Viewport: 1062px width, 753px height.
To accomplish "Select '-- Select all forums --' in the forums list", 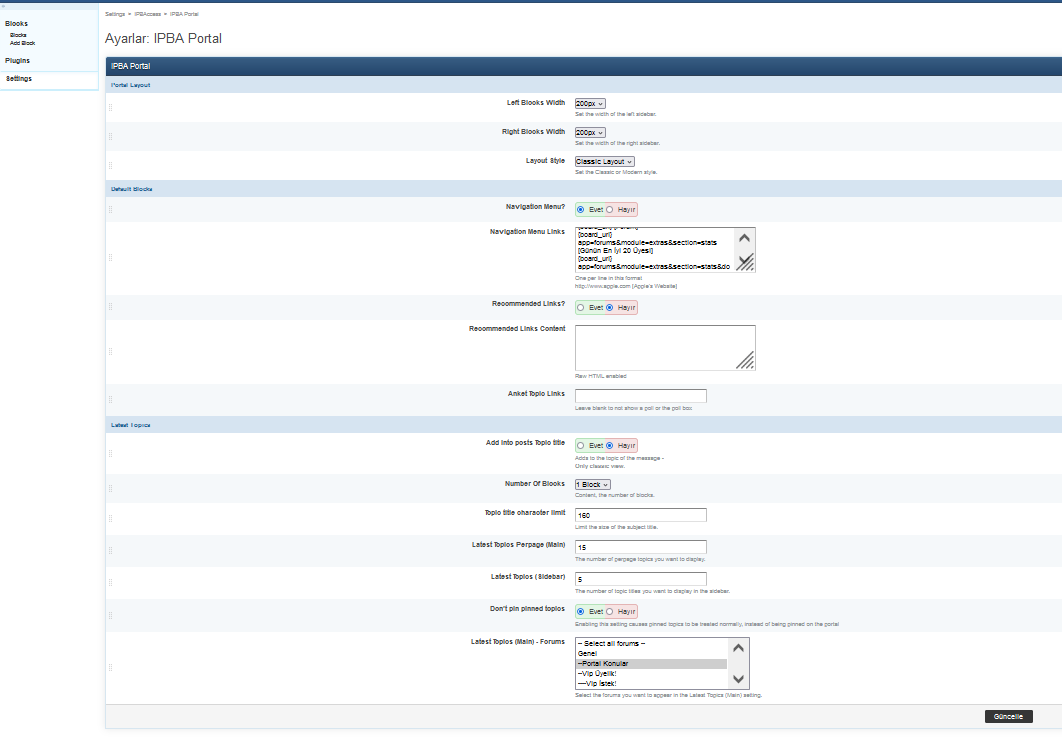I will 652,644.
